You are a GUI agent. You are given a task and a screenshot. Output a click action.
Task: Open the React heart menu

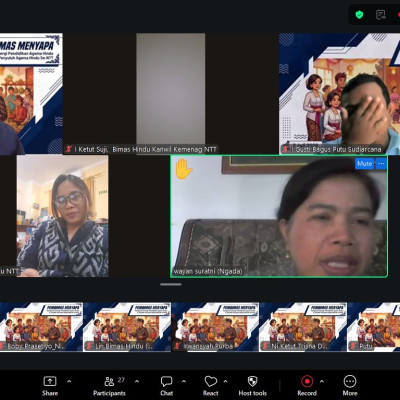click(x=211, y=386)
